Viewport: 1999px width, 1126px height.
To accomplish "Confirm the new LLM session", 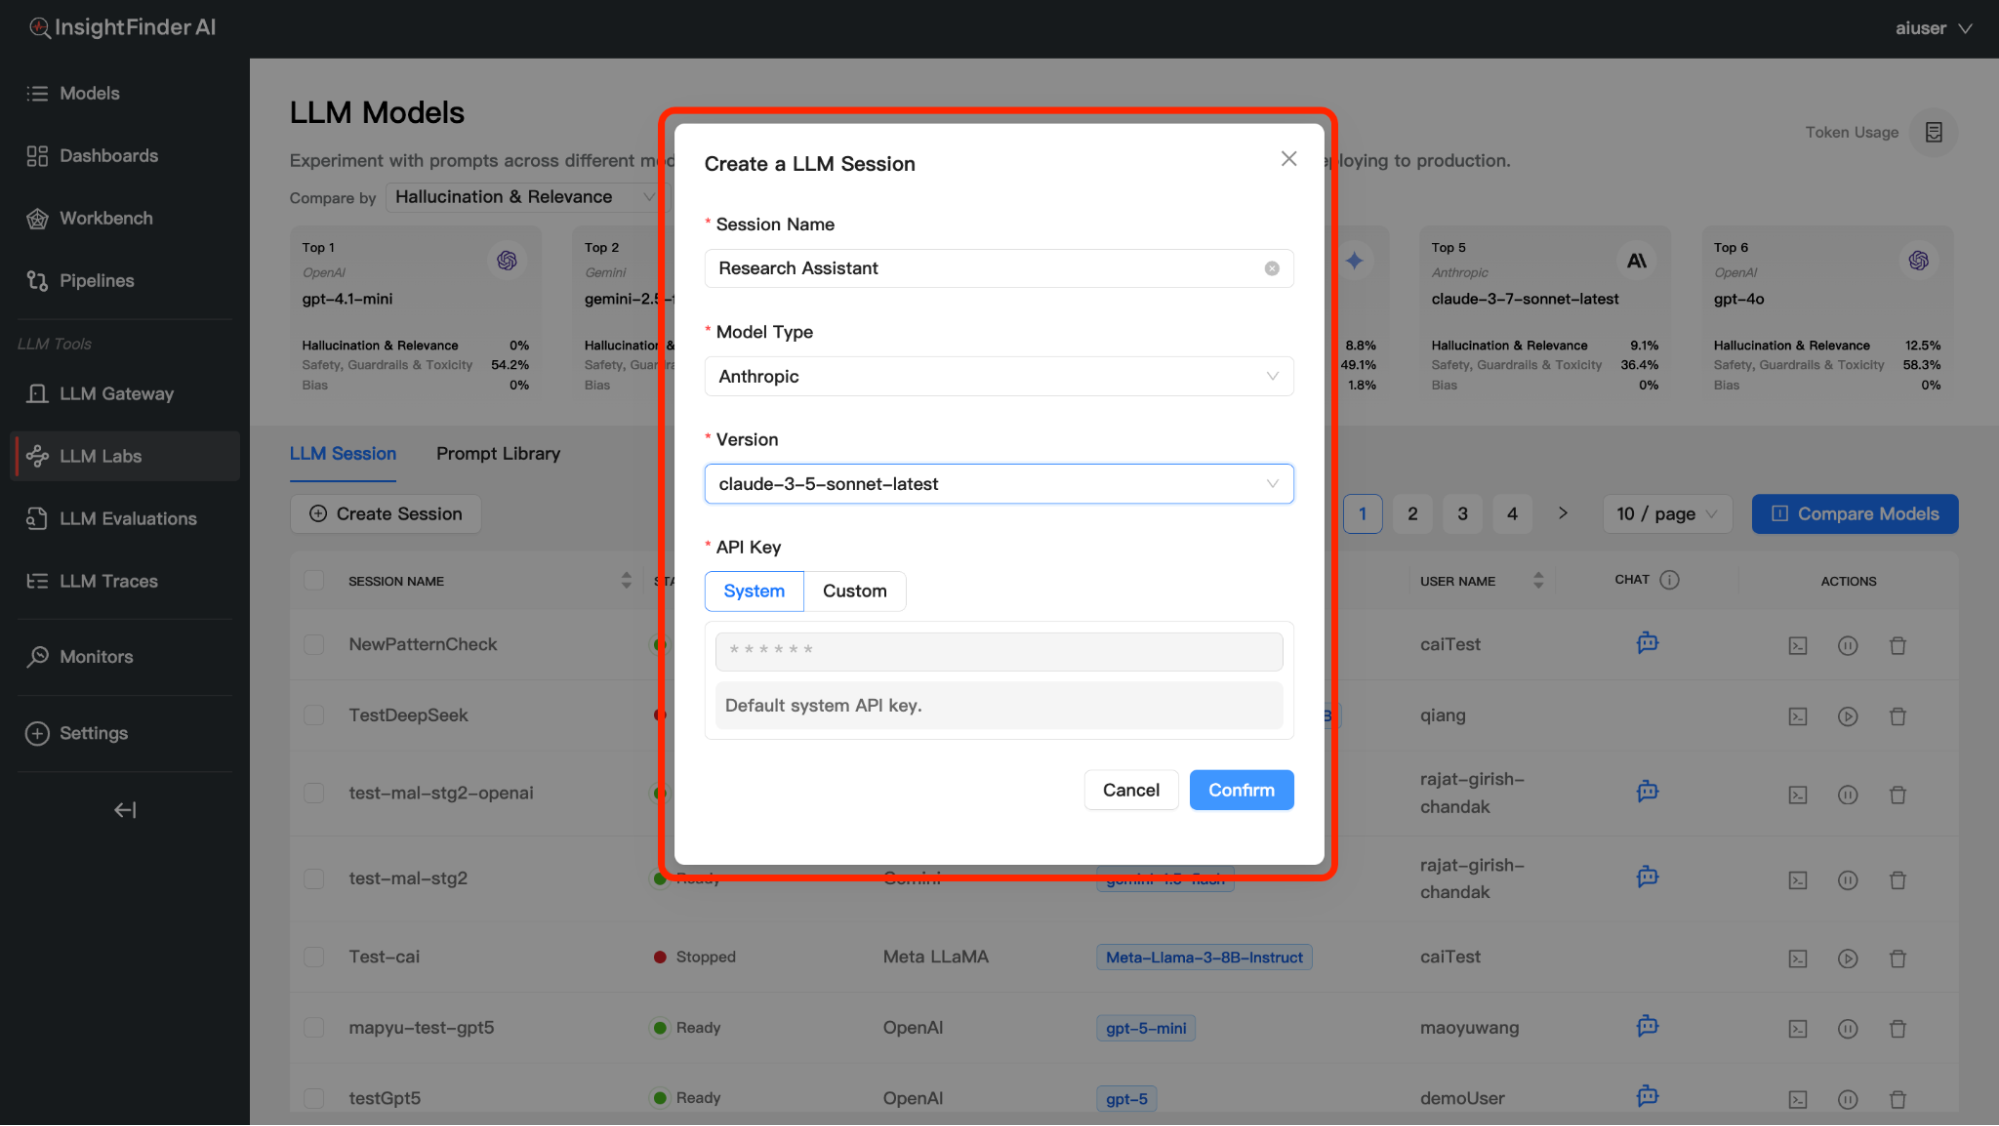I will click(1240, 790).
